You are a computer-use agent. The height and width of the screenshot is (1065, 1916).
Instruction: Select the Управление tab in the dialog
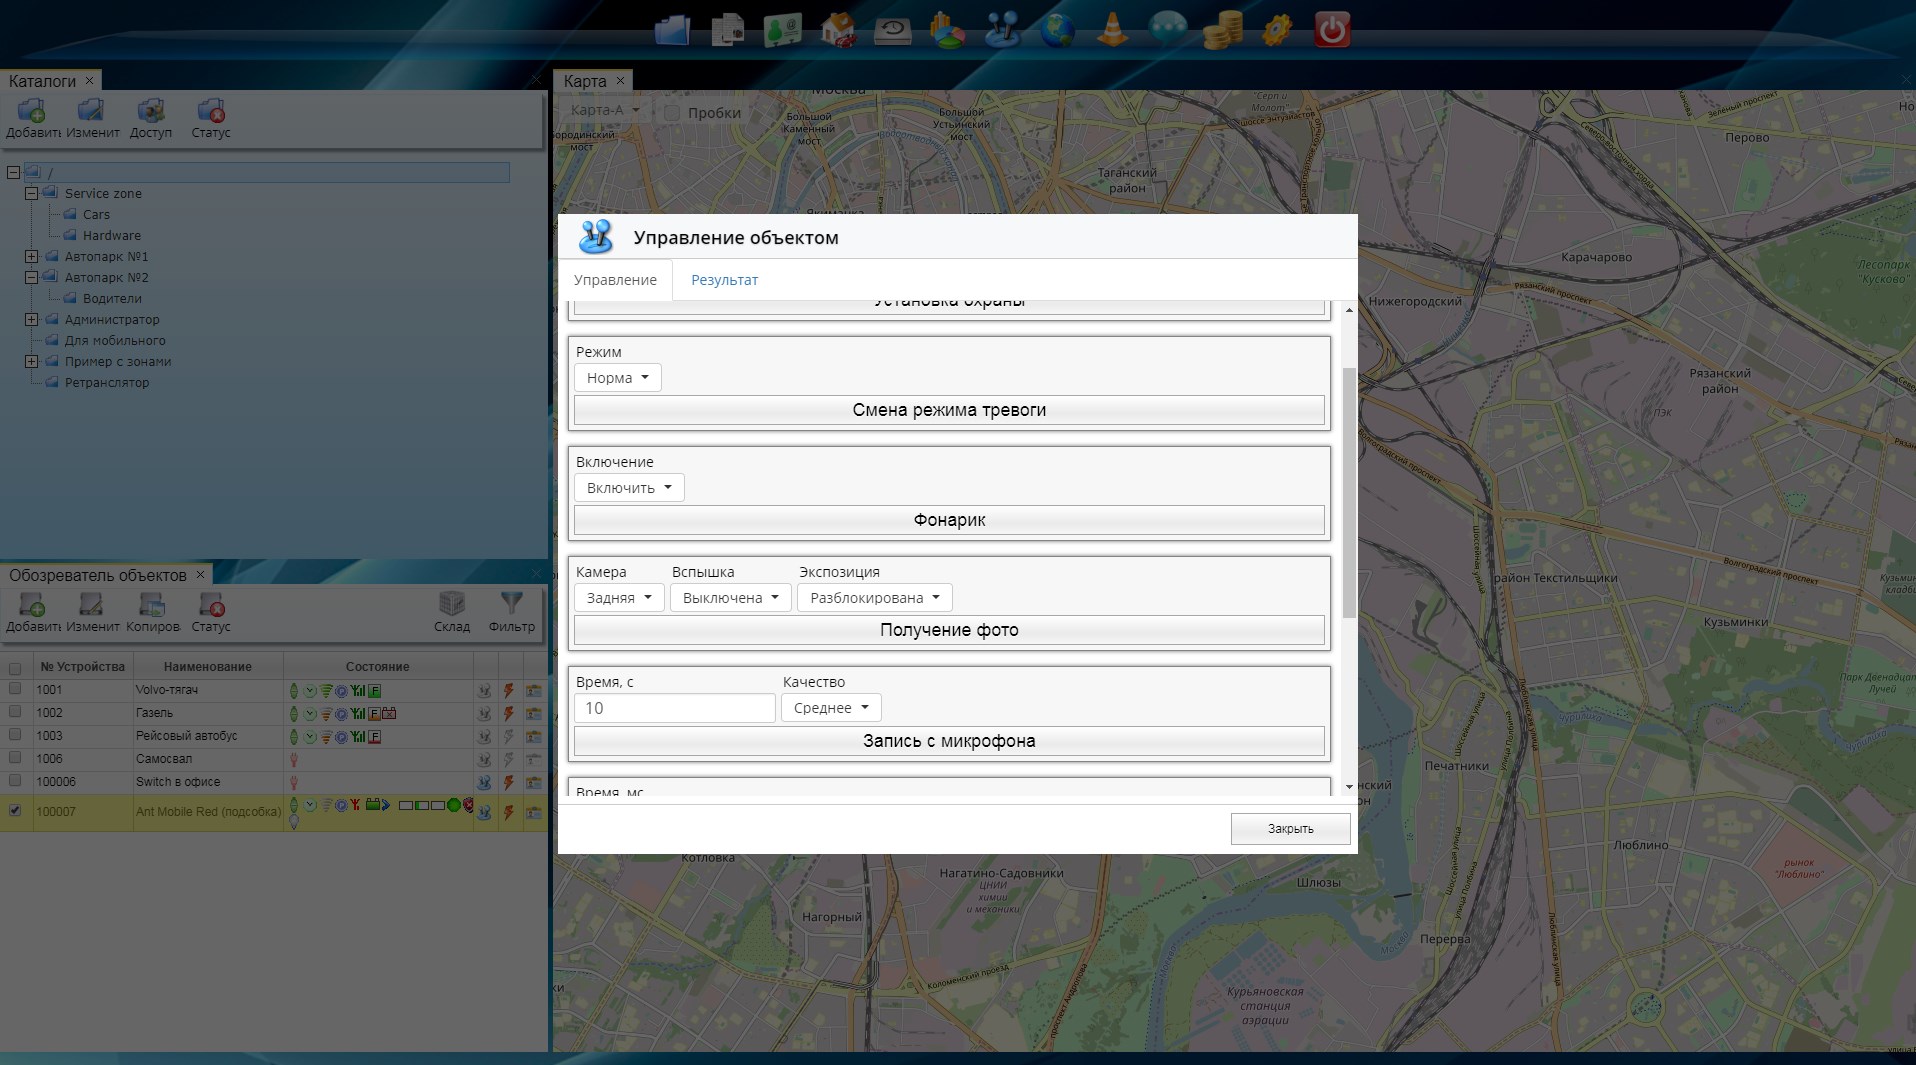click(x=615, y=280)
